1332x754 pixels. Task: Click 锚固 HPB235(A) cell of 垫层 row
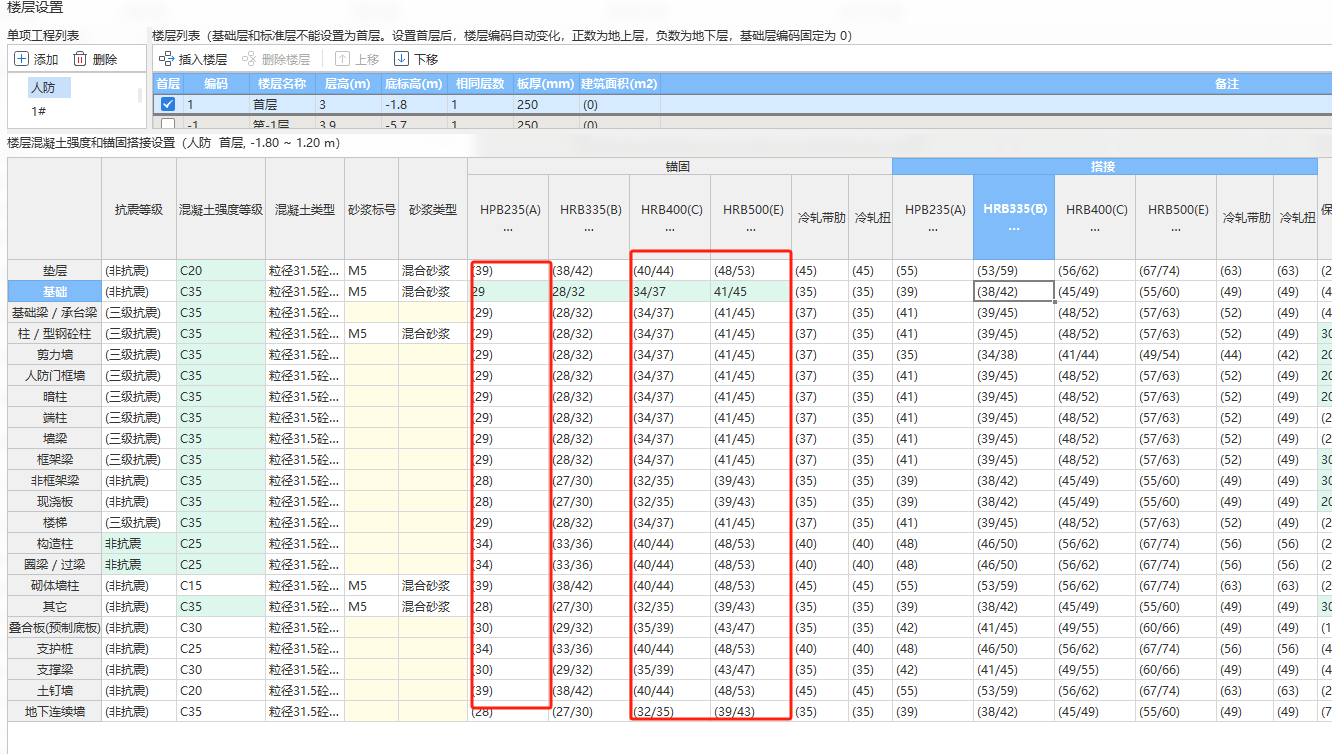tap(508, 270)
